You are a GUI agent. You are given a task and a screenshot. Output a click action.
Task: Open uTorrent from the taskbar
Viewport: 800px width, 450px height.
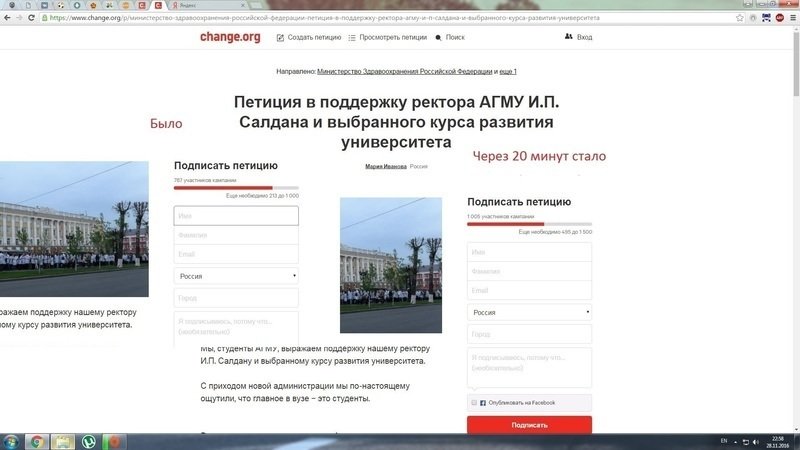(88, 441)
